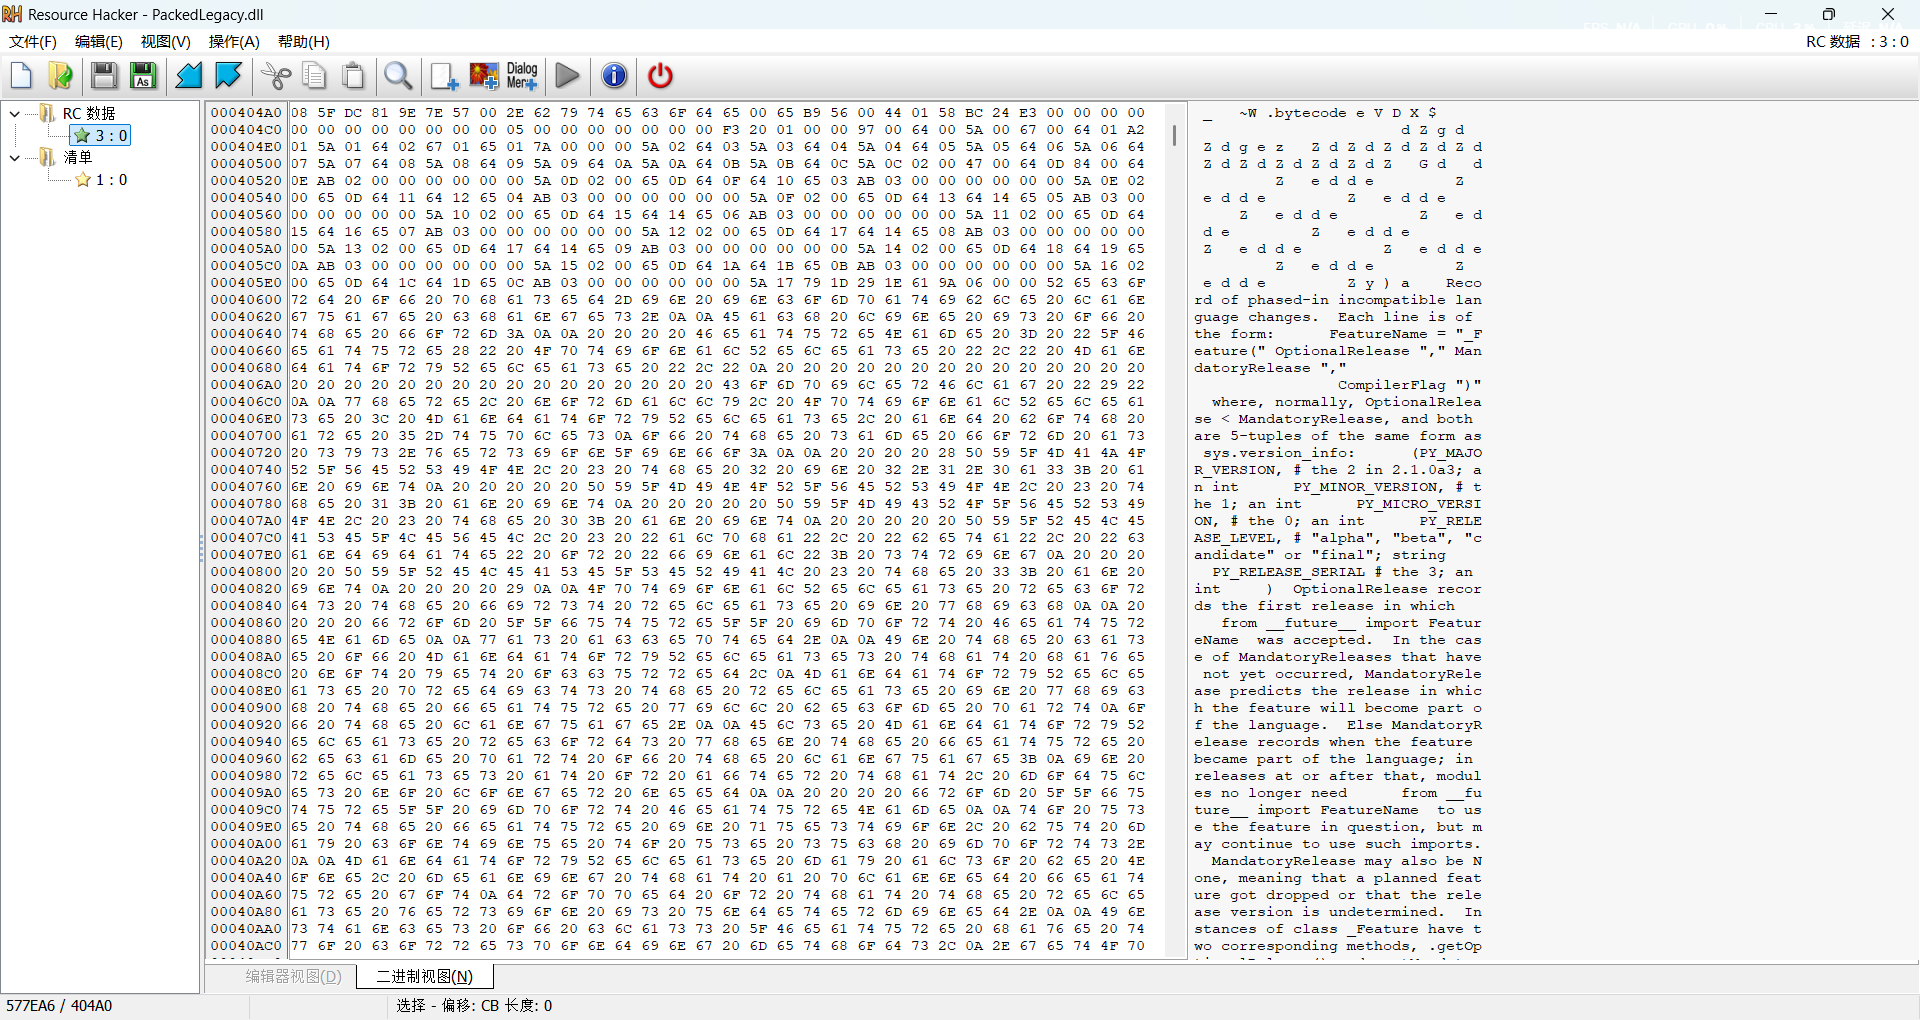Click the red power Exit icon
1920x1020 pixels.
pyautogui.click(x=660, y=76)
